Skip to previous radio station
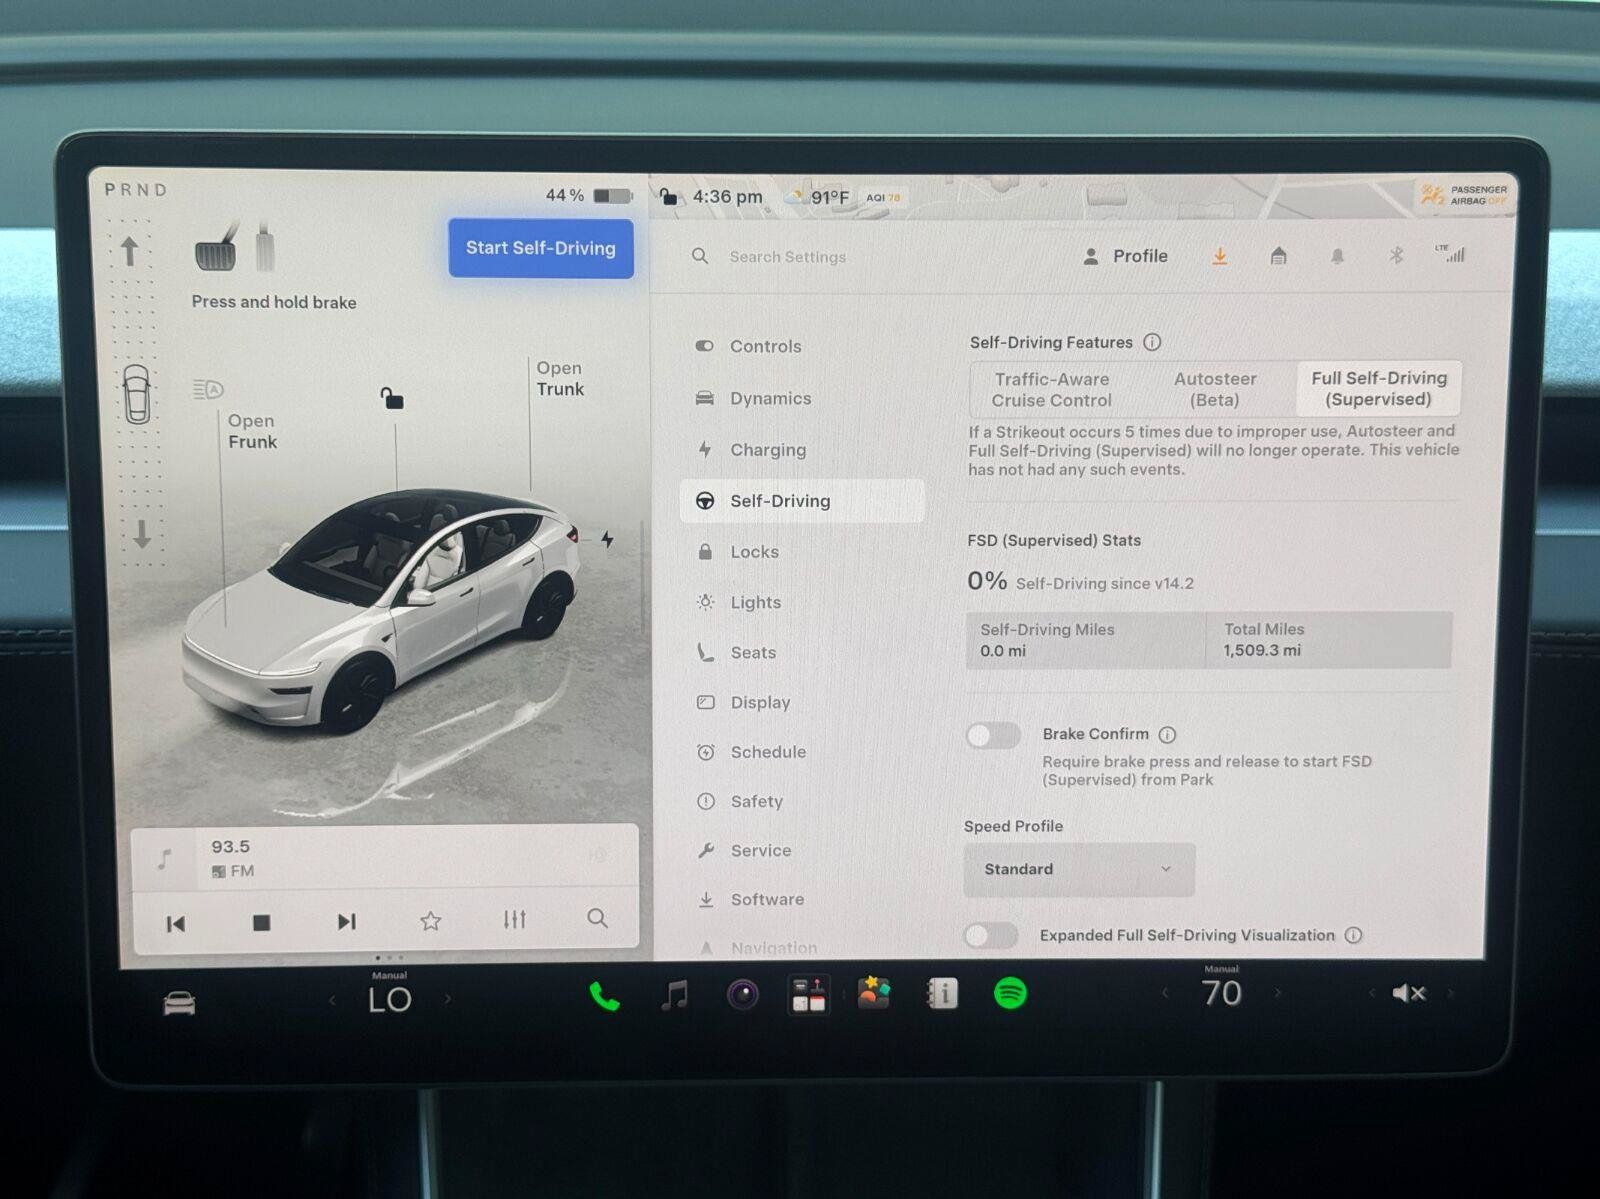The height and width of the screenshot is (1199, 1600). 176,923
